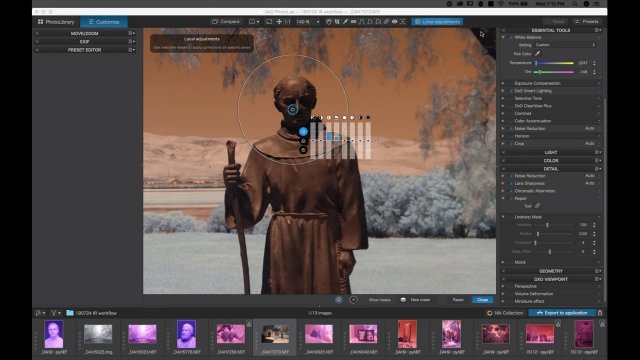Viewport: 640px width, 360px height.
Task: Click the Wi-Fi icon in menu bar
Action: coord(501,4)
